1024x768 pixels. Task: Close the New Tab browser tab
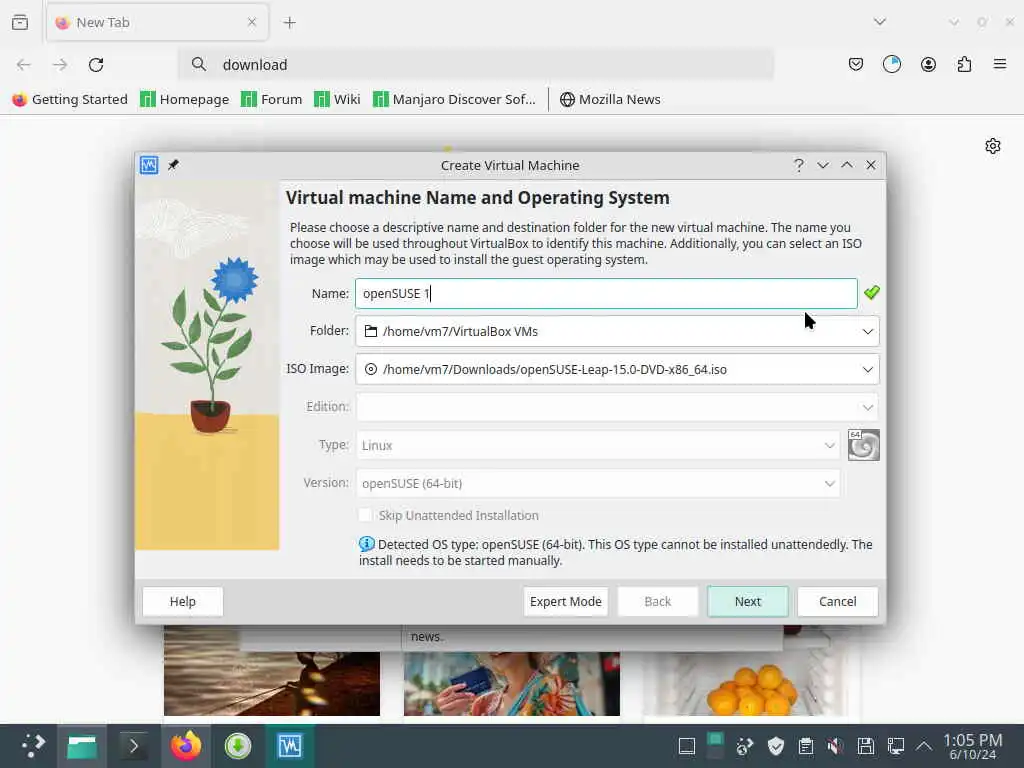tap(251, 23)
